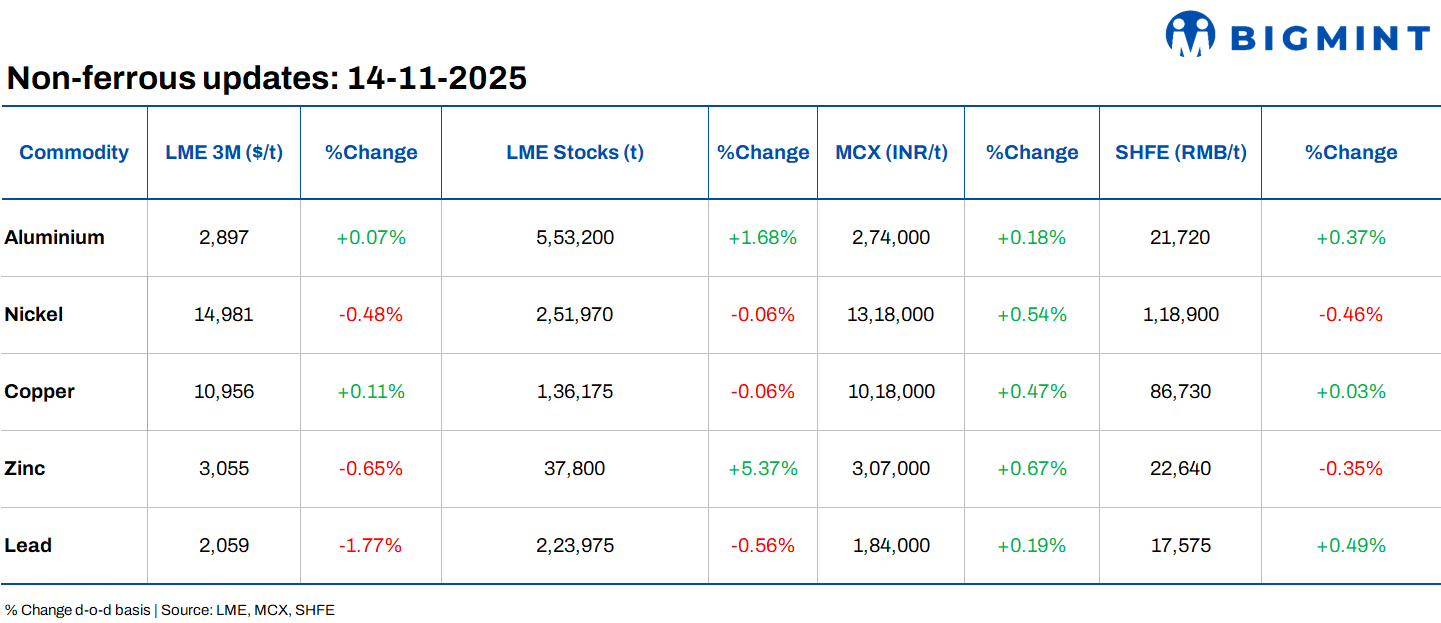Select the Zinc row label
Viewport: 1441px width, 623px height.
tap(24, 468)
